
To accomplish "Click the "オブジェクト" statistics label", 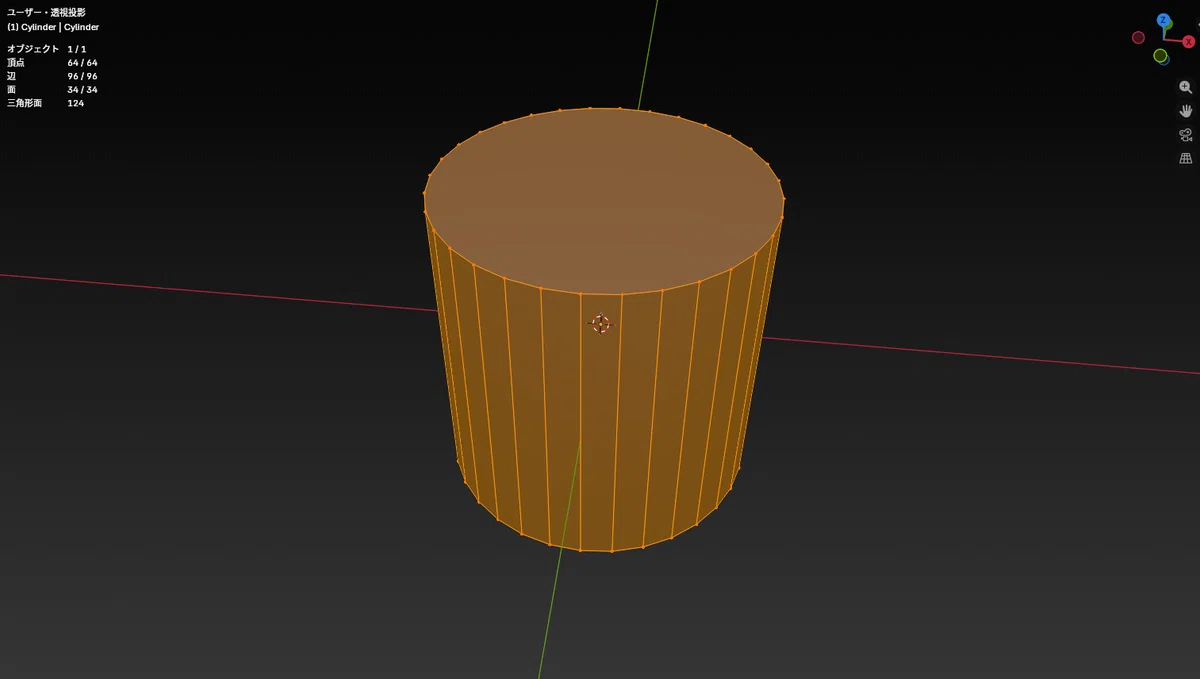I will (33, 49).
